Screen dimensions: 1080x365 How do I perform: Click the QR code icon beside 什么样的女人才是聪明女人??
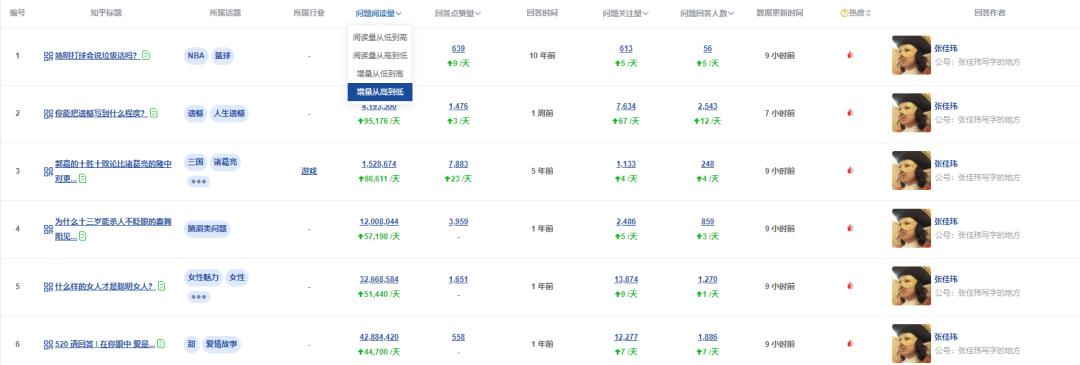point(48,286)
